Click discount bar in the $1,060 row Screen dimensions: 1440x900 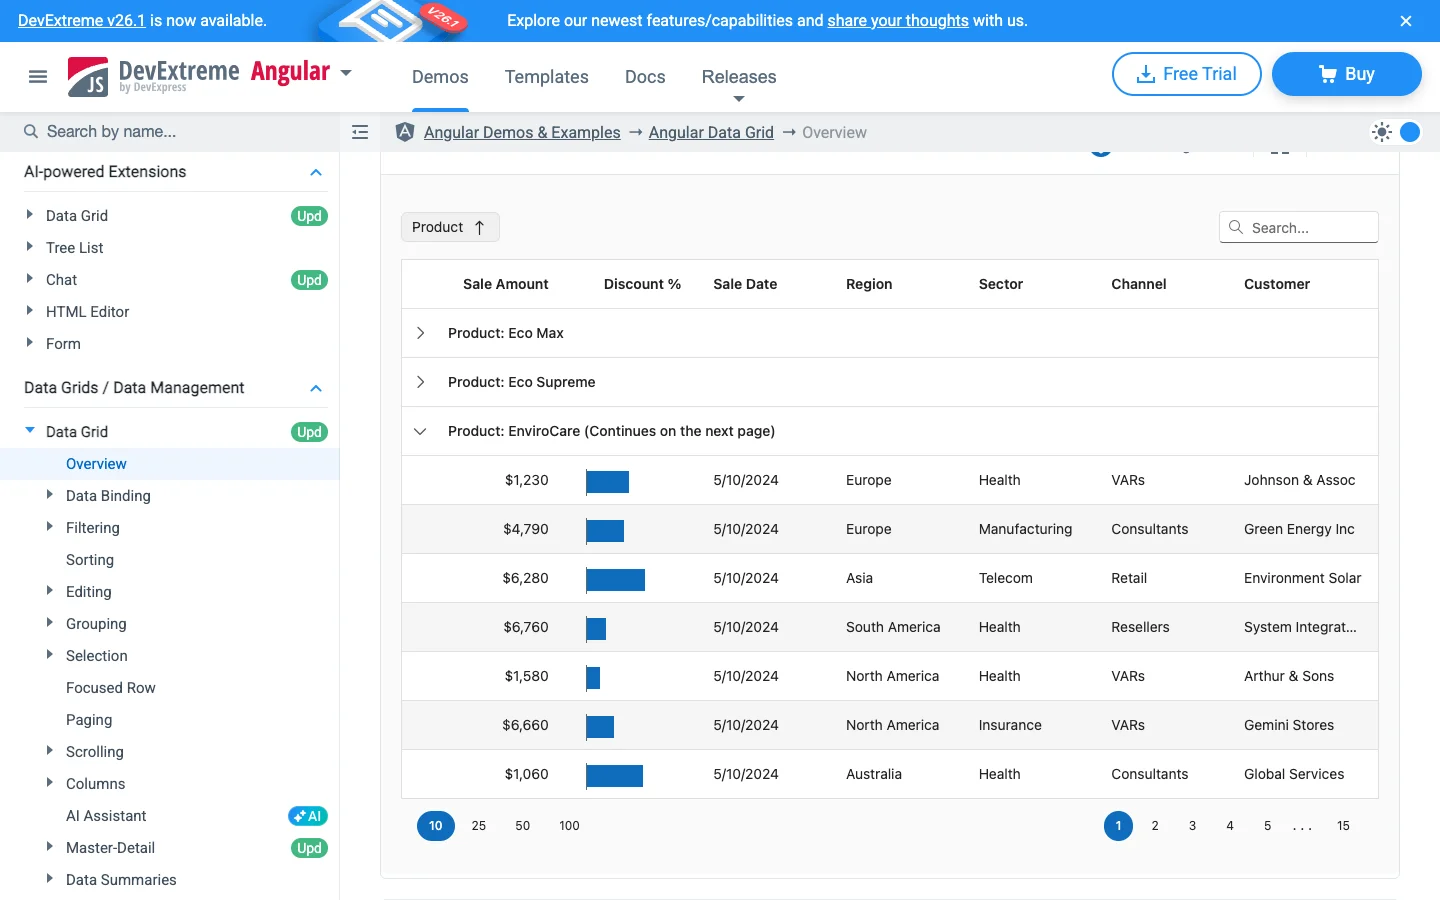(615, 776)
